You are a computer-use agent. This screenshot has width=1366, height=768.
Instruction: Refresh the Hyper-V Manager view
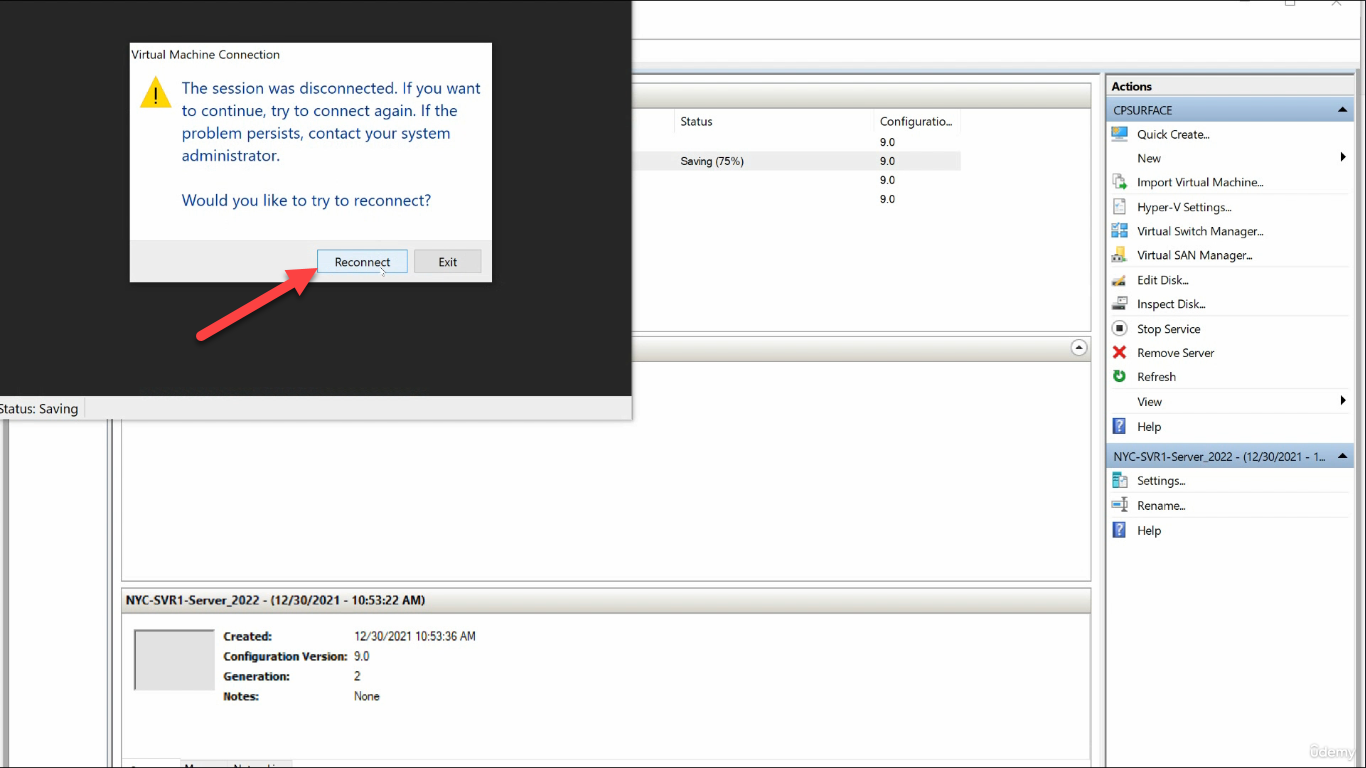click(x=1156, y=377)
